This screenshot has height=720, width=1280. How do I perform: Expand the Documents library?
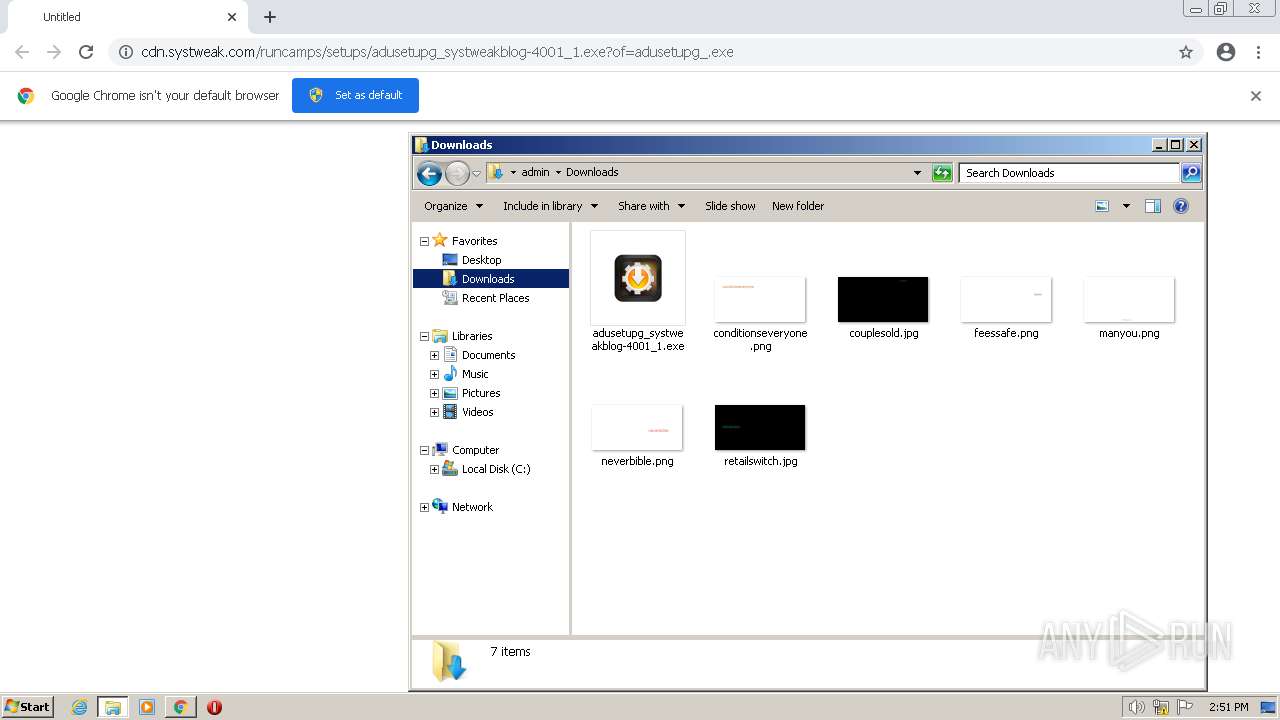click(x=434, y=355)
